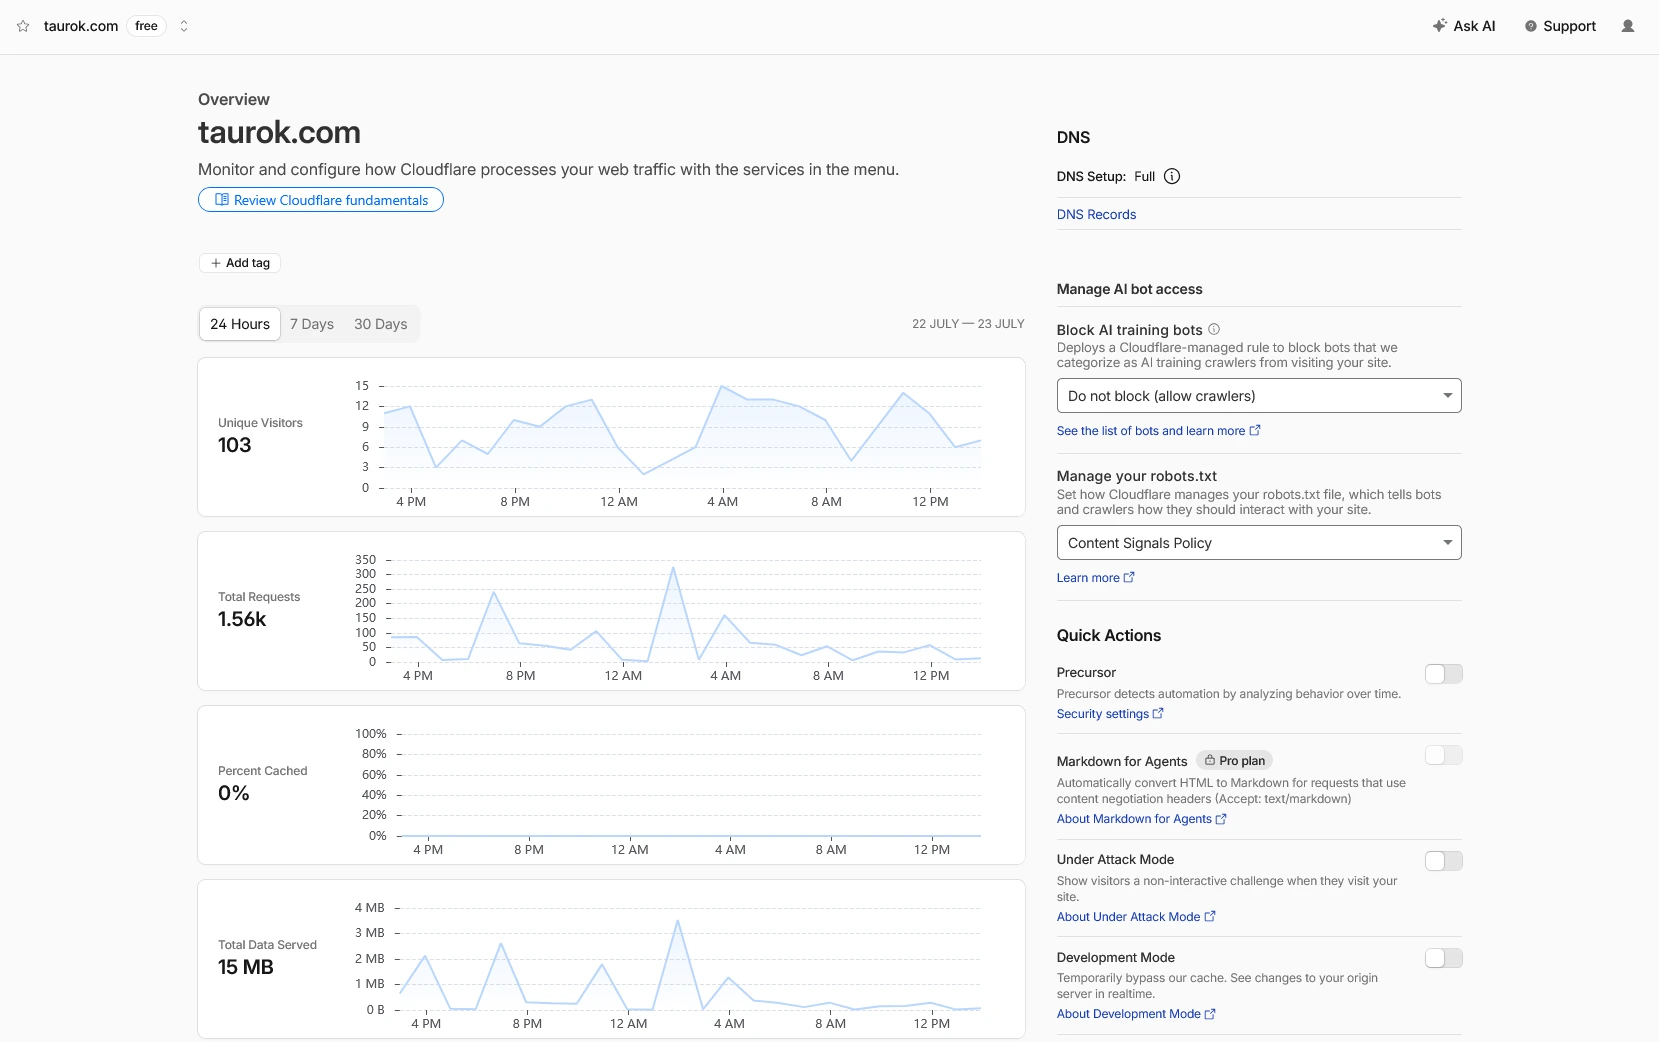Click the taurok.com name in the top bar
Image resolution: width=1659 pixels, height=1042 pixels.
point(81,26)
